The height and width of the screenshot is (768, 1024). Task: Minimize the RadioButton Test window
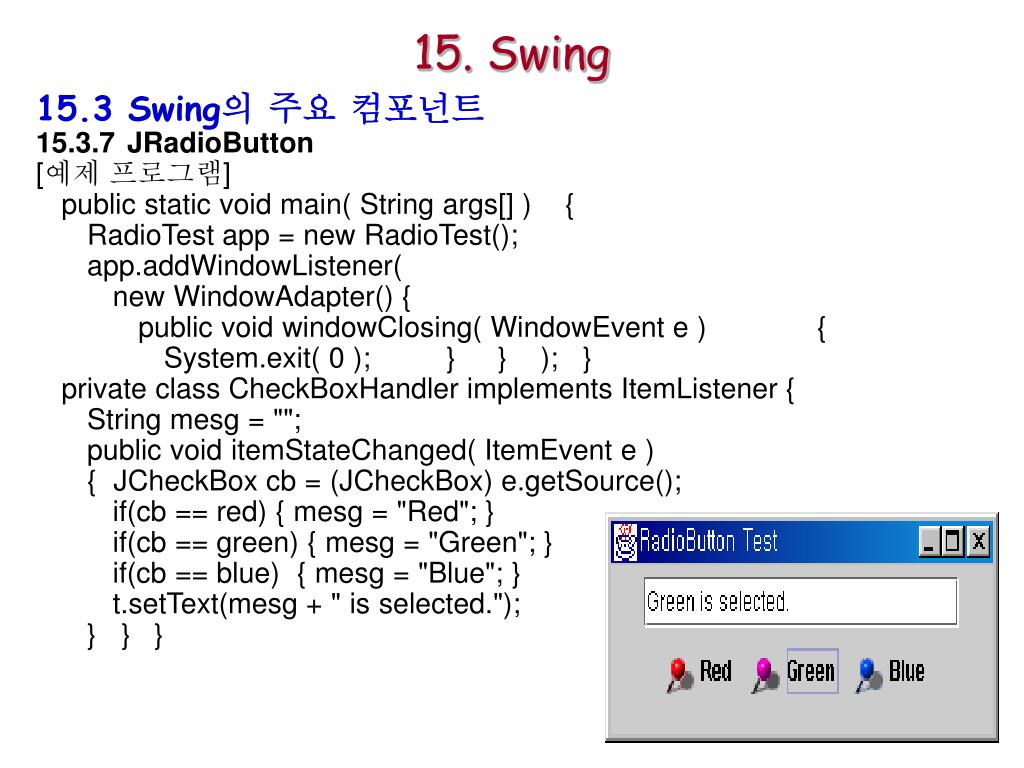point(929,541)
